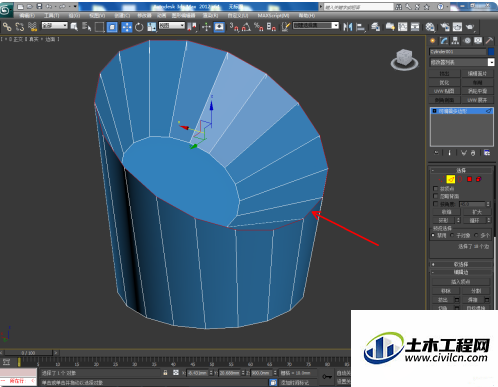This screenshot has width=498, height=387.
Task: Activate the Select Object tool
Action: 74,27
